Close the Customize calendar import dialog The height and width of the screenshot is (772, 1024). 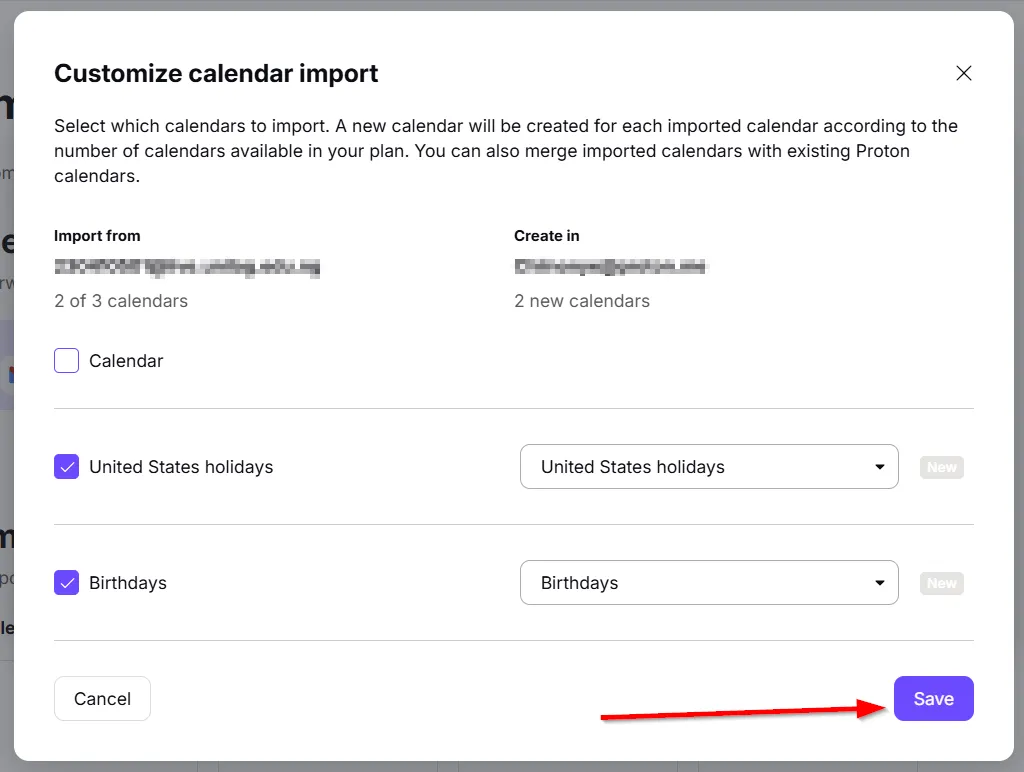tap(963, 73)
